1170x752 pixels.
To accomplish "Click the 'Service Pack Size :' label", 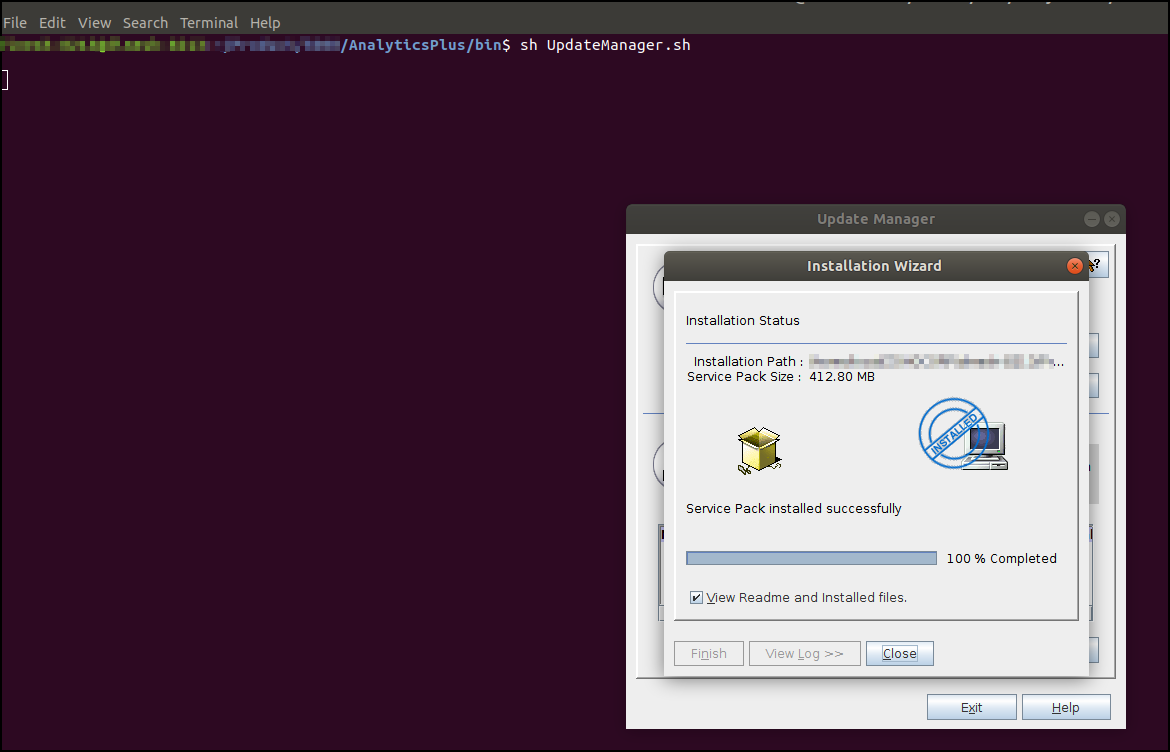I will coord(744,377).
